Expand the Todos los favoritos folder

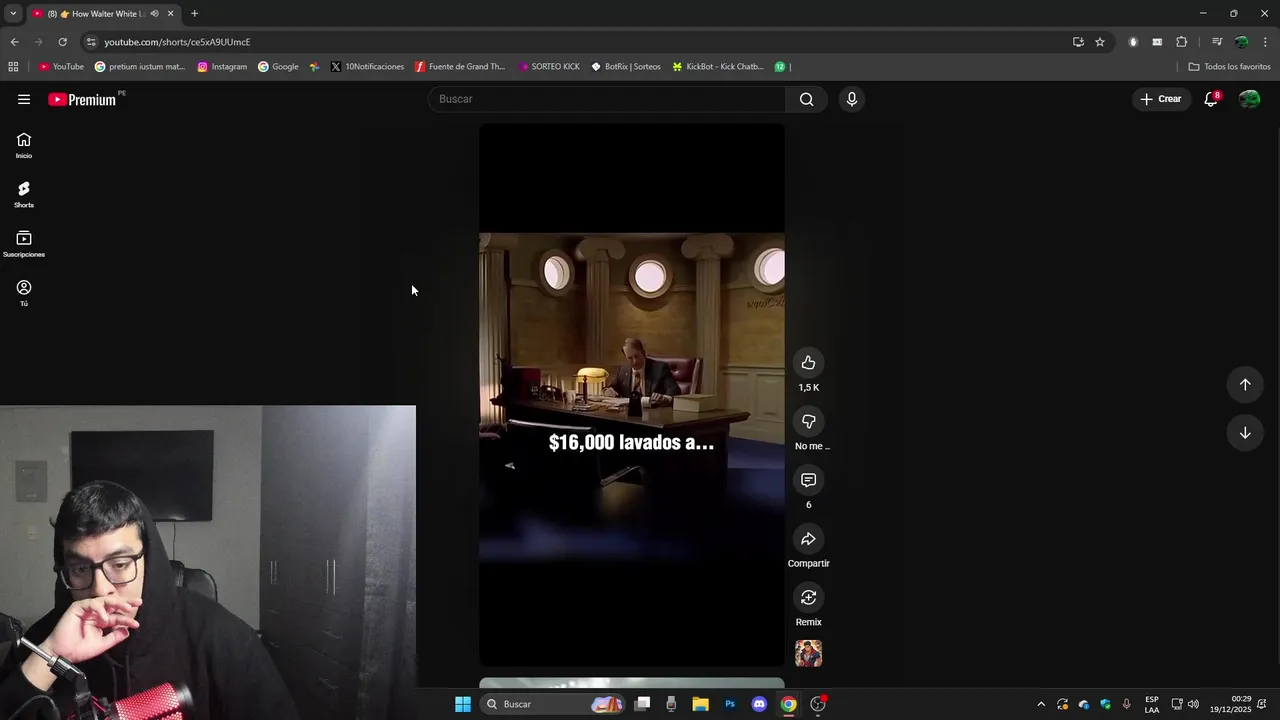coord(1229,67)
